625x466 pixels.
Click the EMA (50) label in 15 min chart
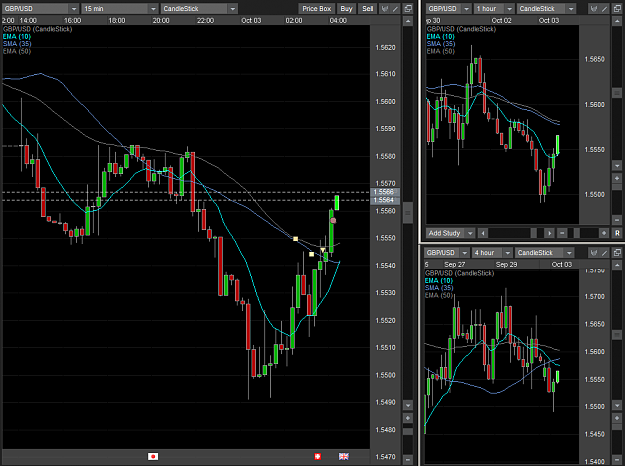point(17,51)
